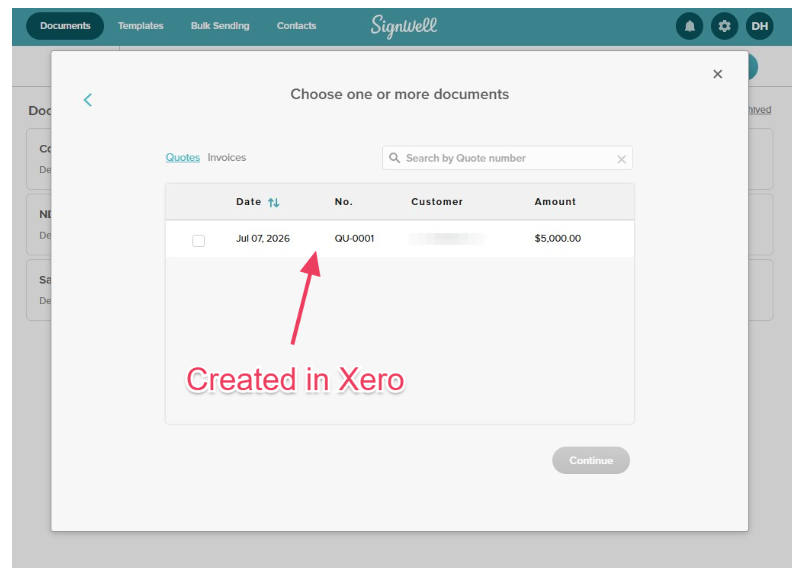Sort by date using the arrows icon

274,203
